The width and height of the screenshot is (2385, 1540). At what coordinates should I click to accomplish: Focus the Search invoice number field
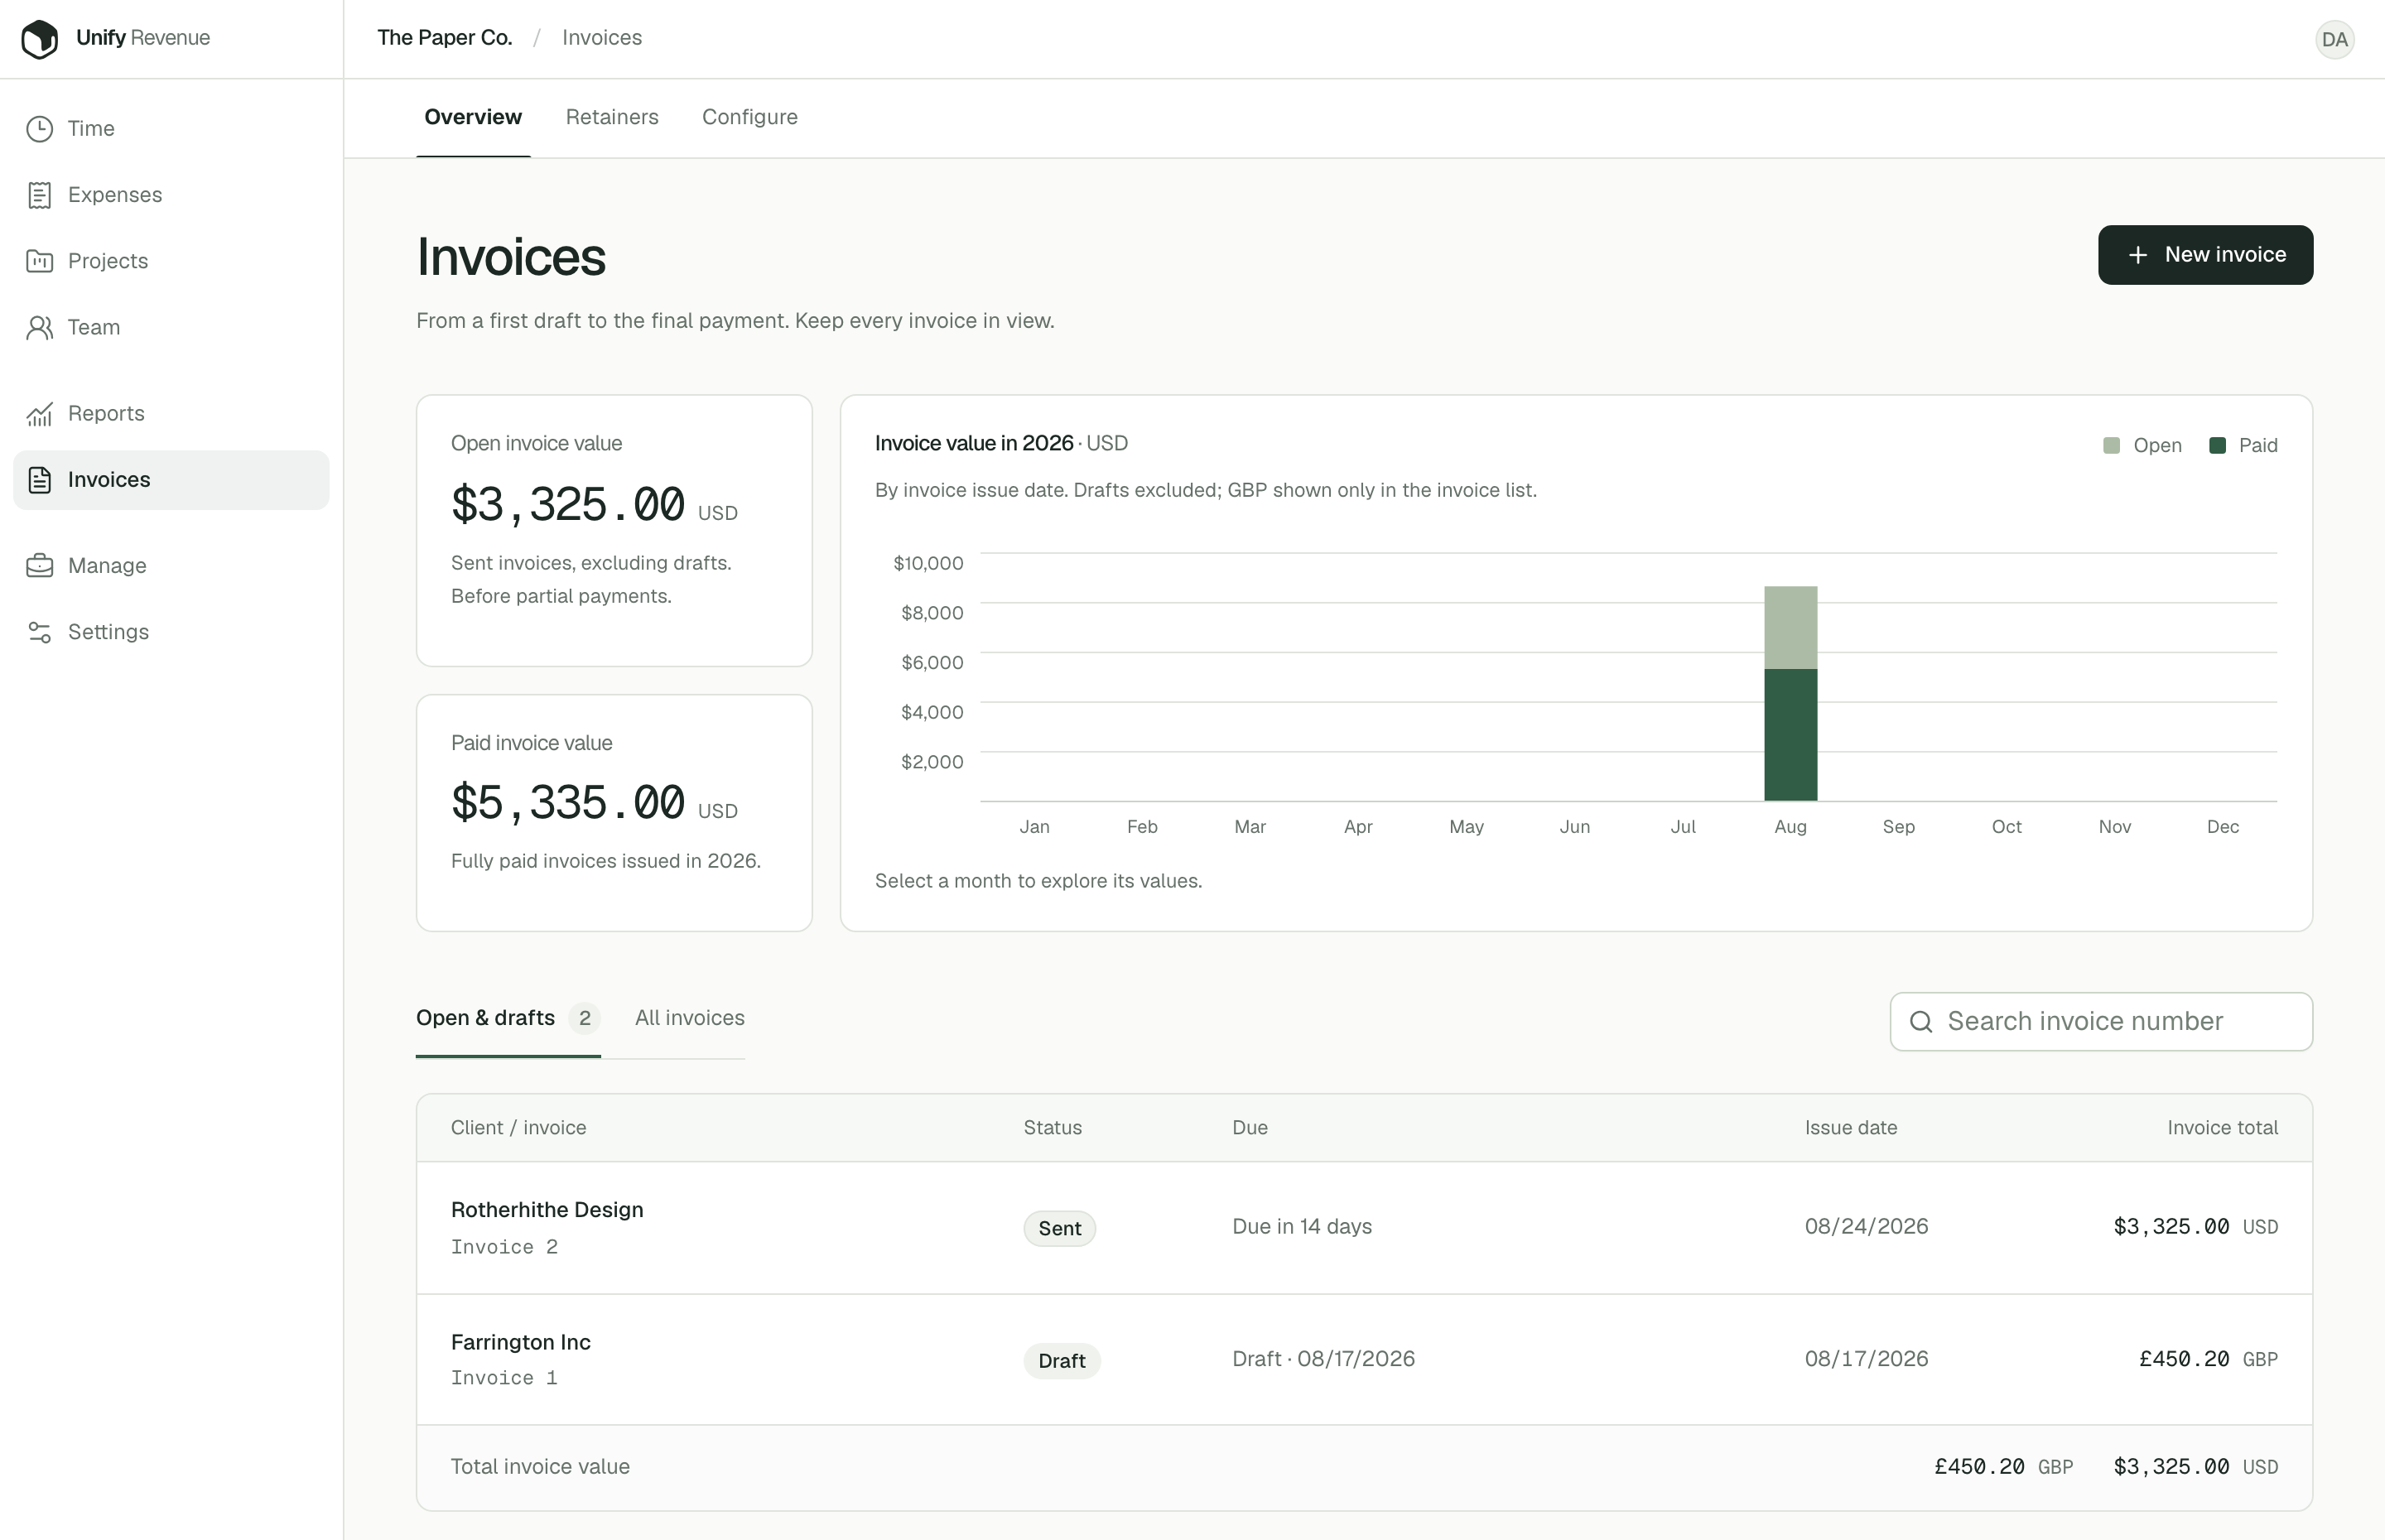pos(2101,1022)
